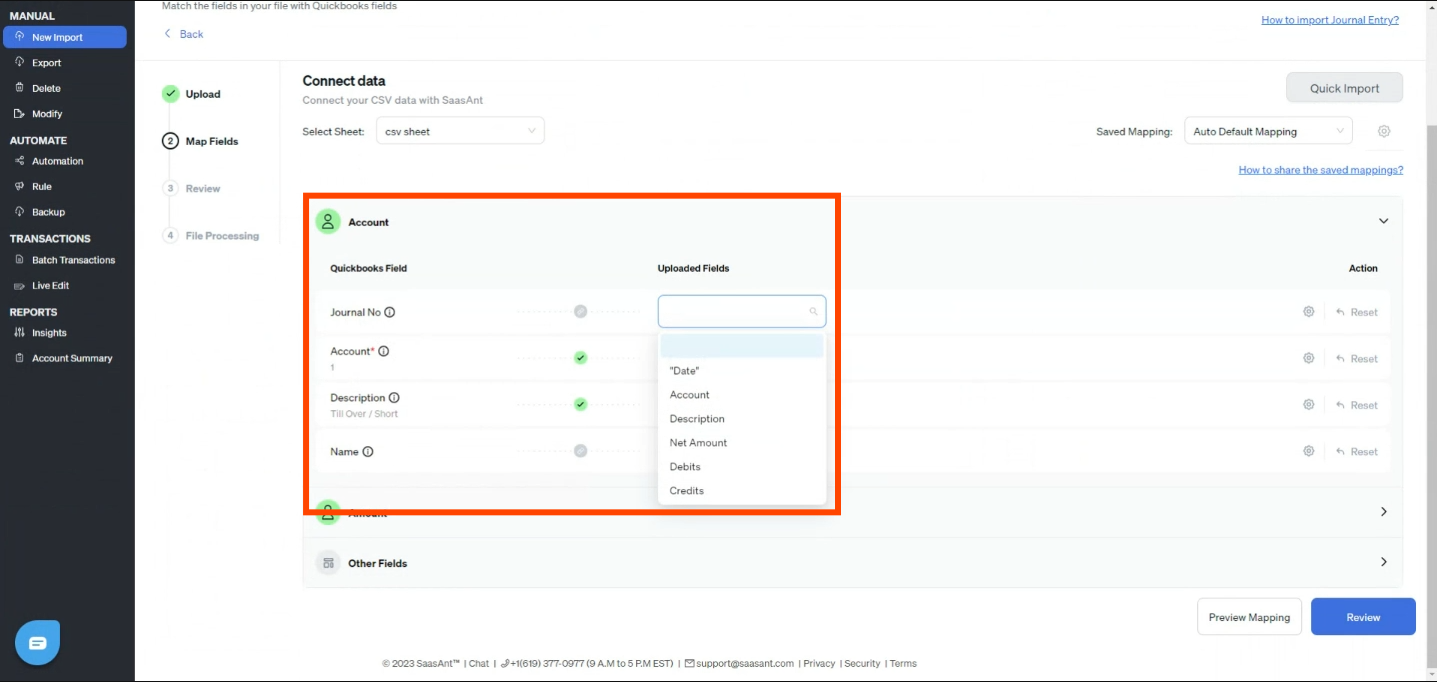Open settings gear for Description row
The width and height of the screenshot is (1437, 682).
pyautogui.click(x=1308, y=405)
